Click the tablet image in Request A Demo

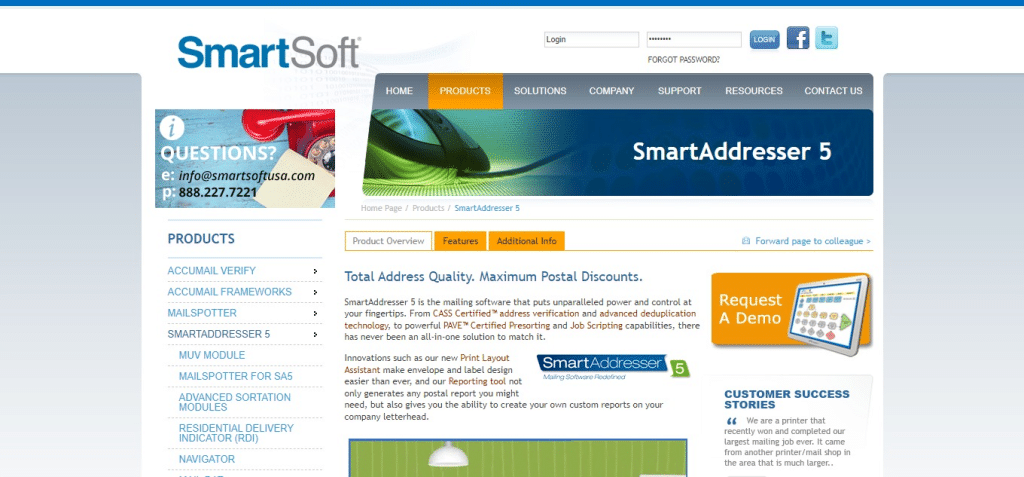(x=829, y=316)
